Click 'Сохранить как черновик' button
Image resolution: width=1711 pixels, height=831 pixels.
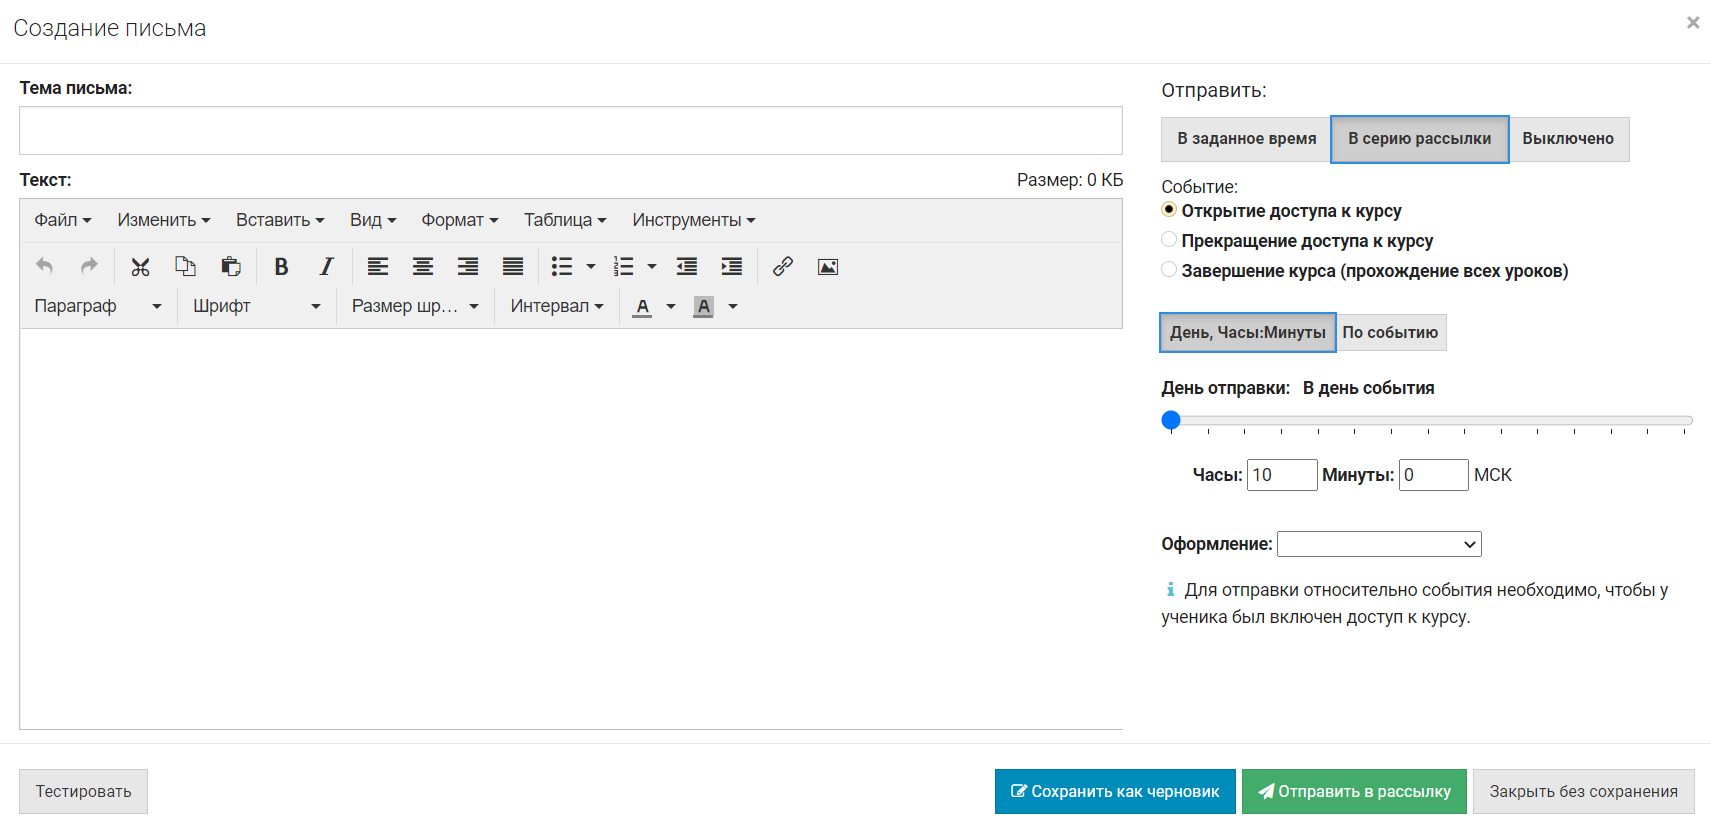point(1115,791)
